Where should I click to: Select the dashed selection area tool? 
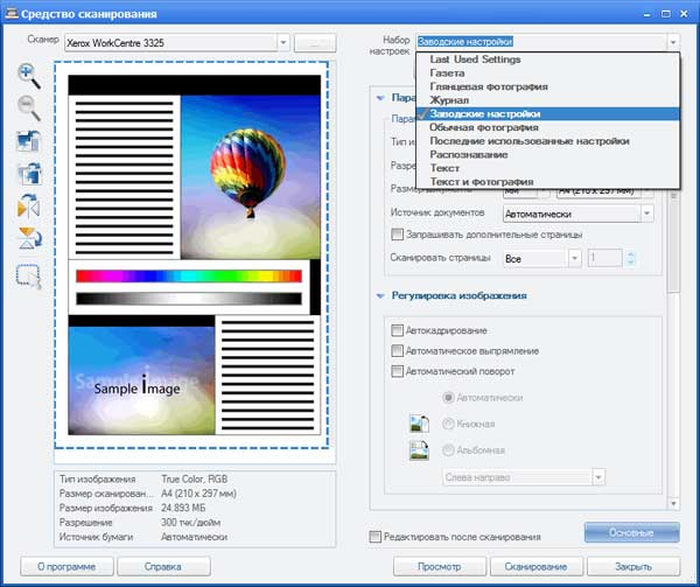29,276
